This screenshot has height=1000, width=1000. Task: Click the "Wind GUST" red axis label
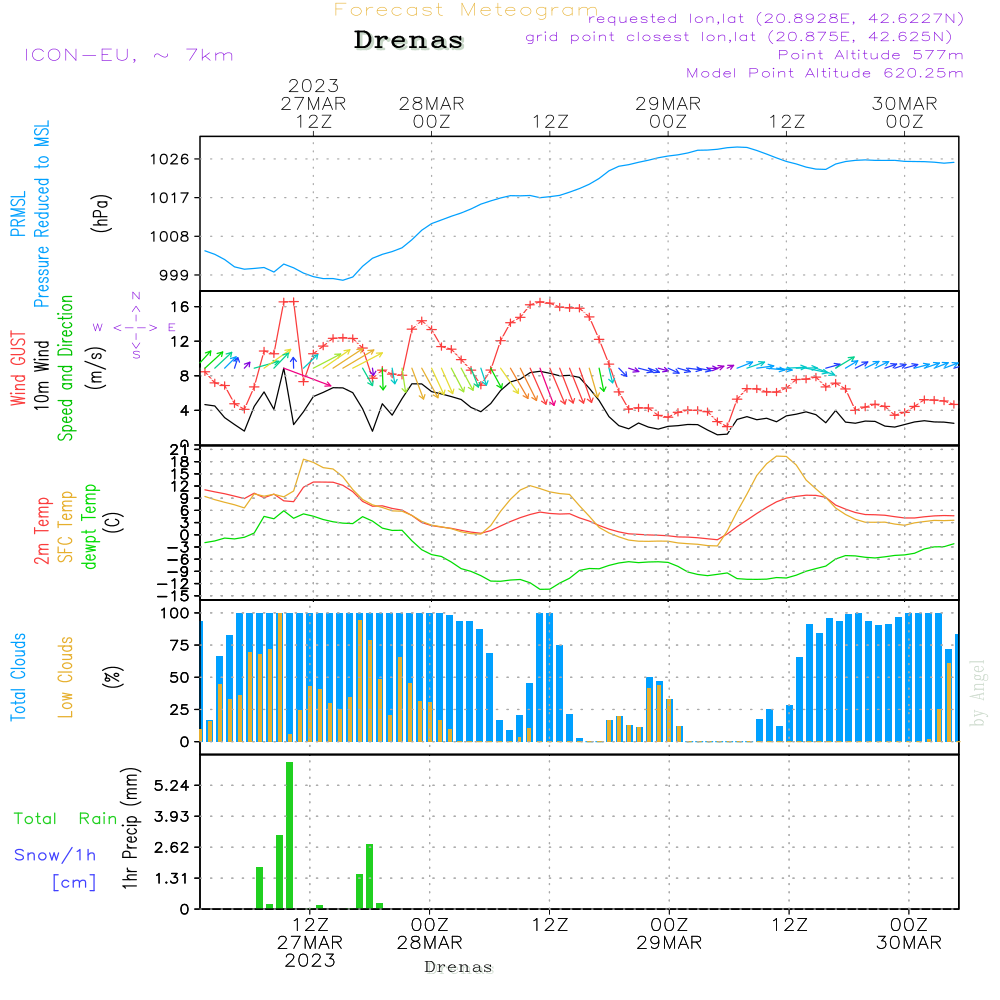pyautogui.click(x=18, y=368)
